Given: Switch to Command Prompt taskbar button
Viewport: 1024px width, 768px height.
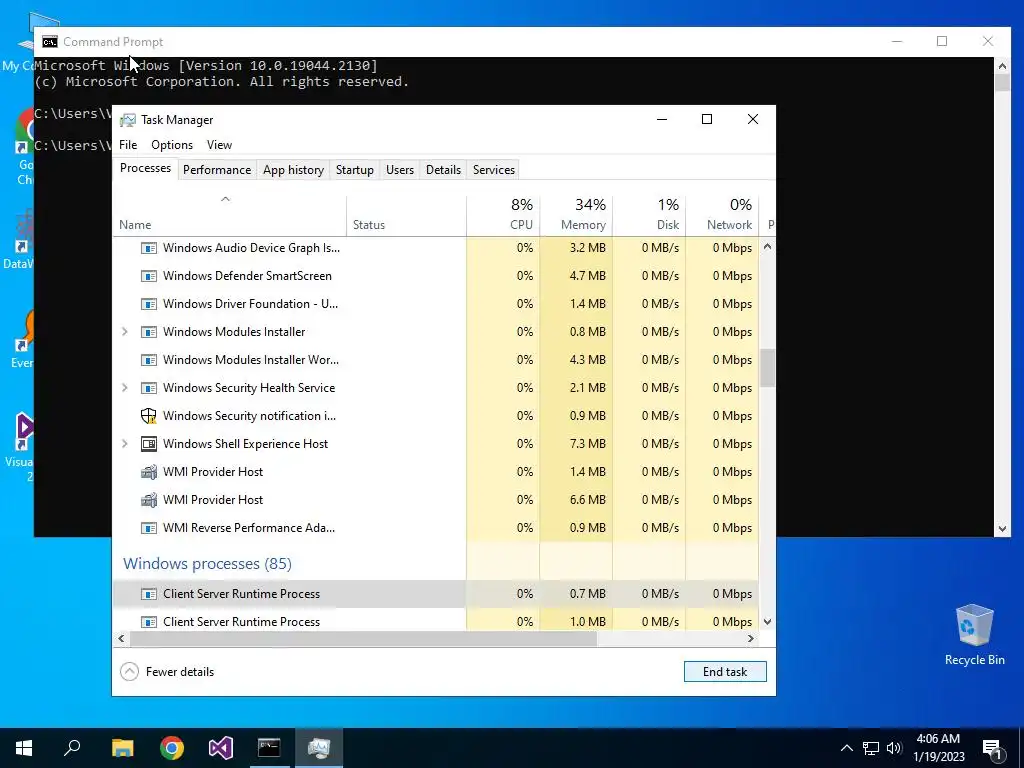Looking at the screenshot, I should (x=269, y=748).
